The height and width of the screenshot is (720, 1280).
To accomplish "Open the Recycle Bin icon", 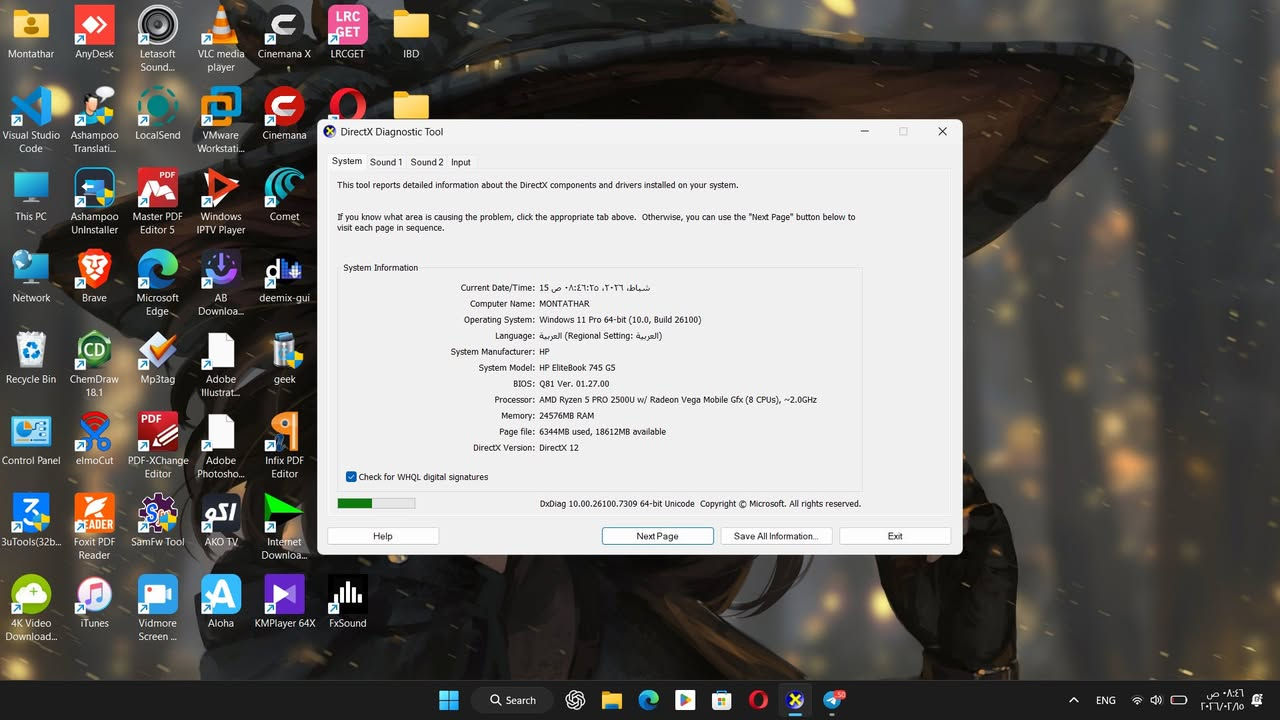I will [x=31, y=352].
